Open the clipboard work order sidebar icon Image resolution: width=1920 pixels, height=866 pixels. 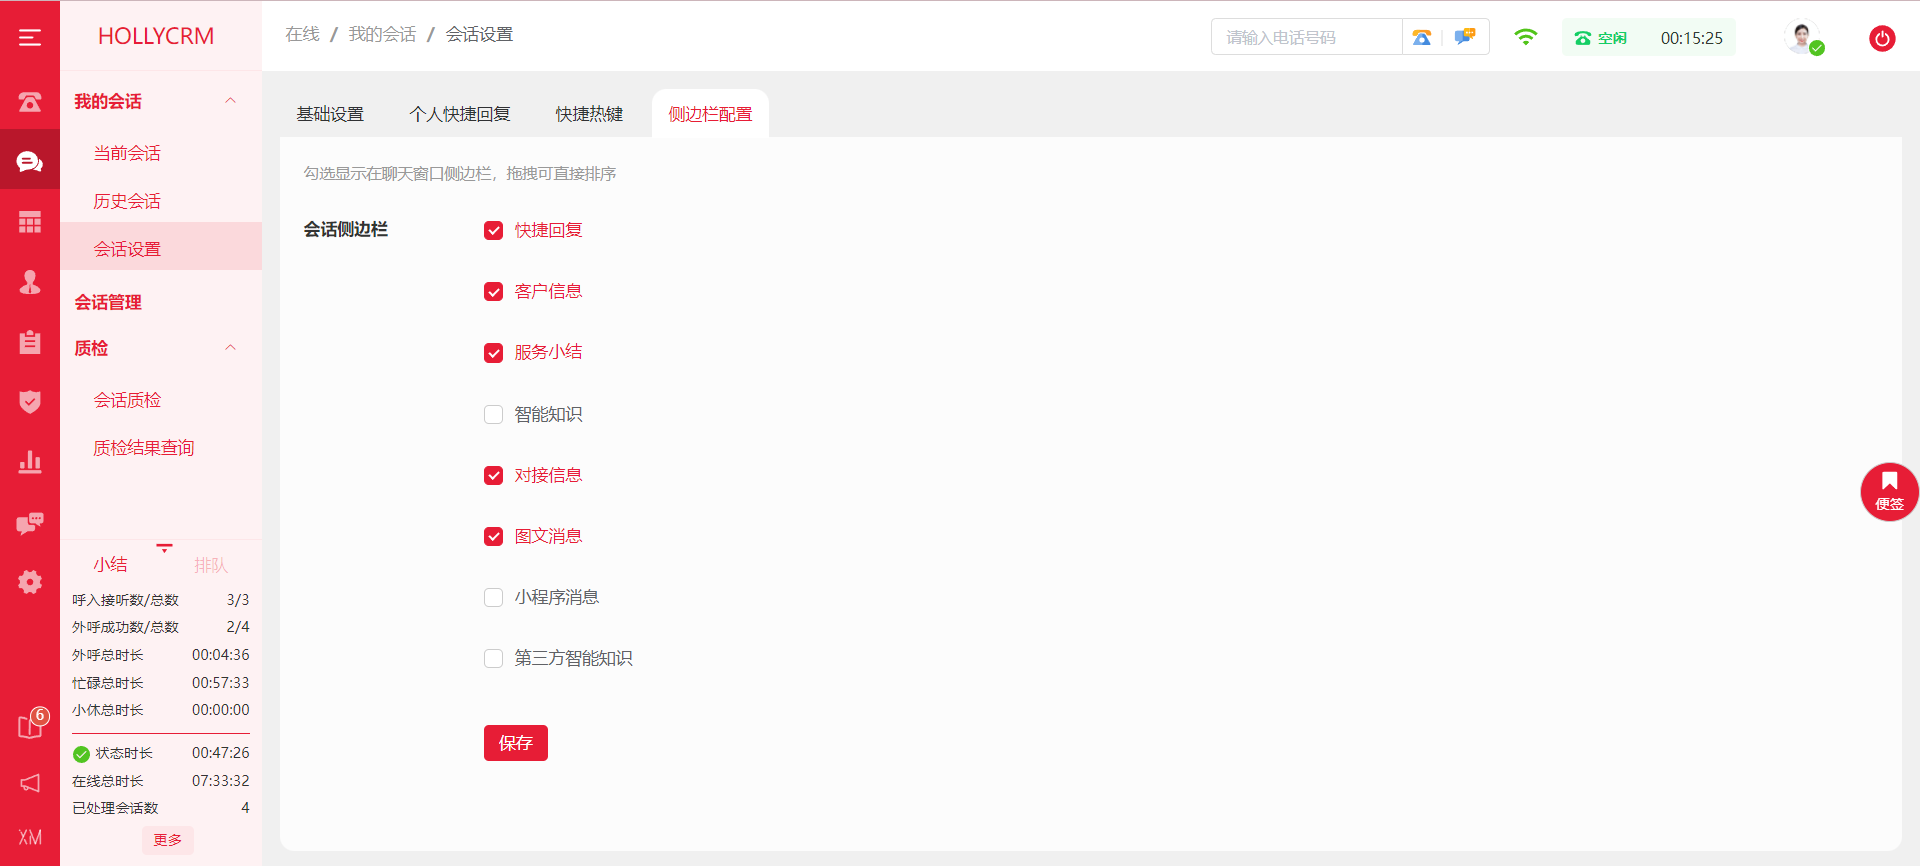coord(30,342)
